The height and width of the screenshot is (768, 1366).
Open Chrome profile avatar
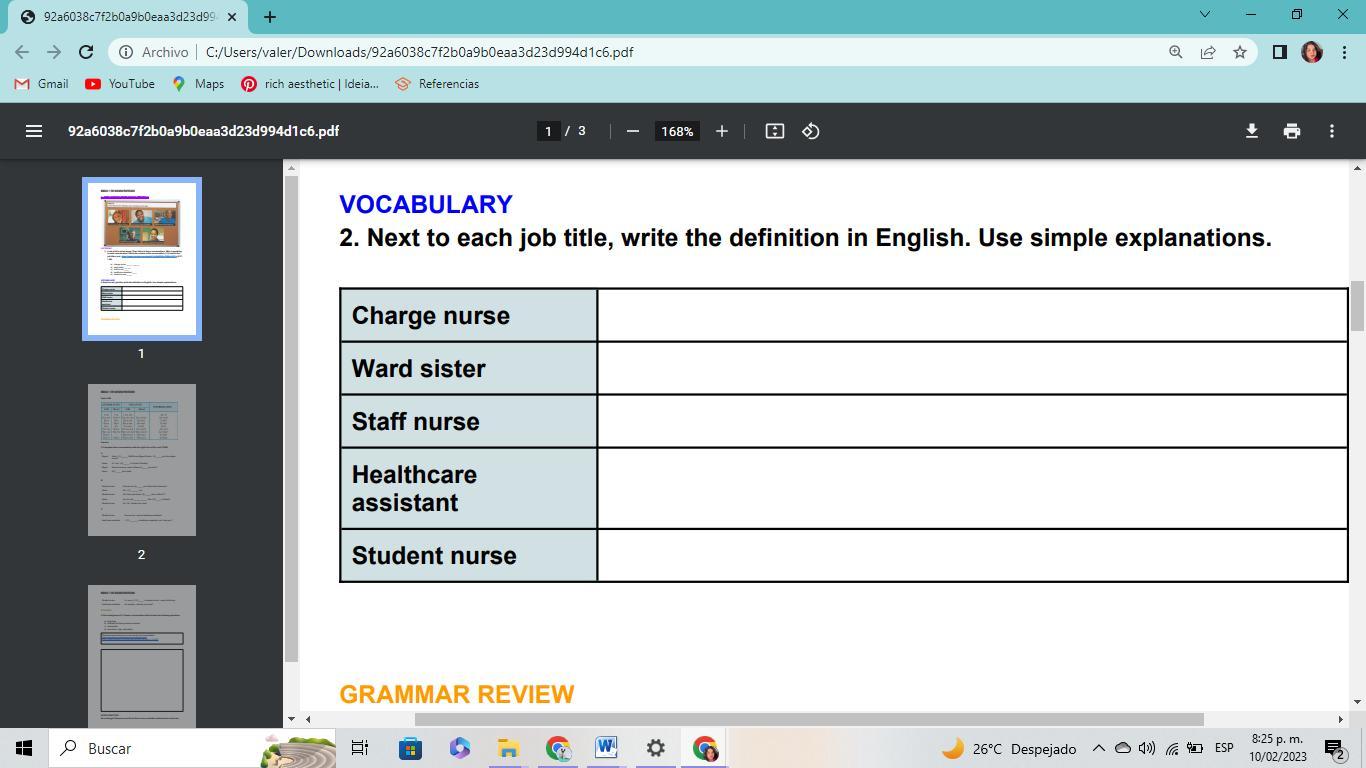[1312, 52]
